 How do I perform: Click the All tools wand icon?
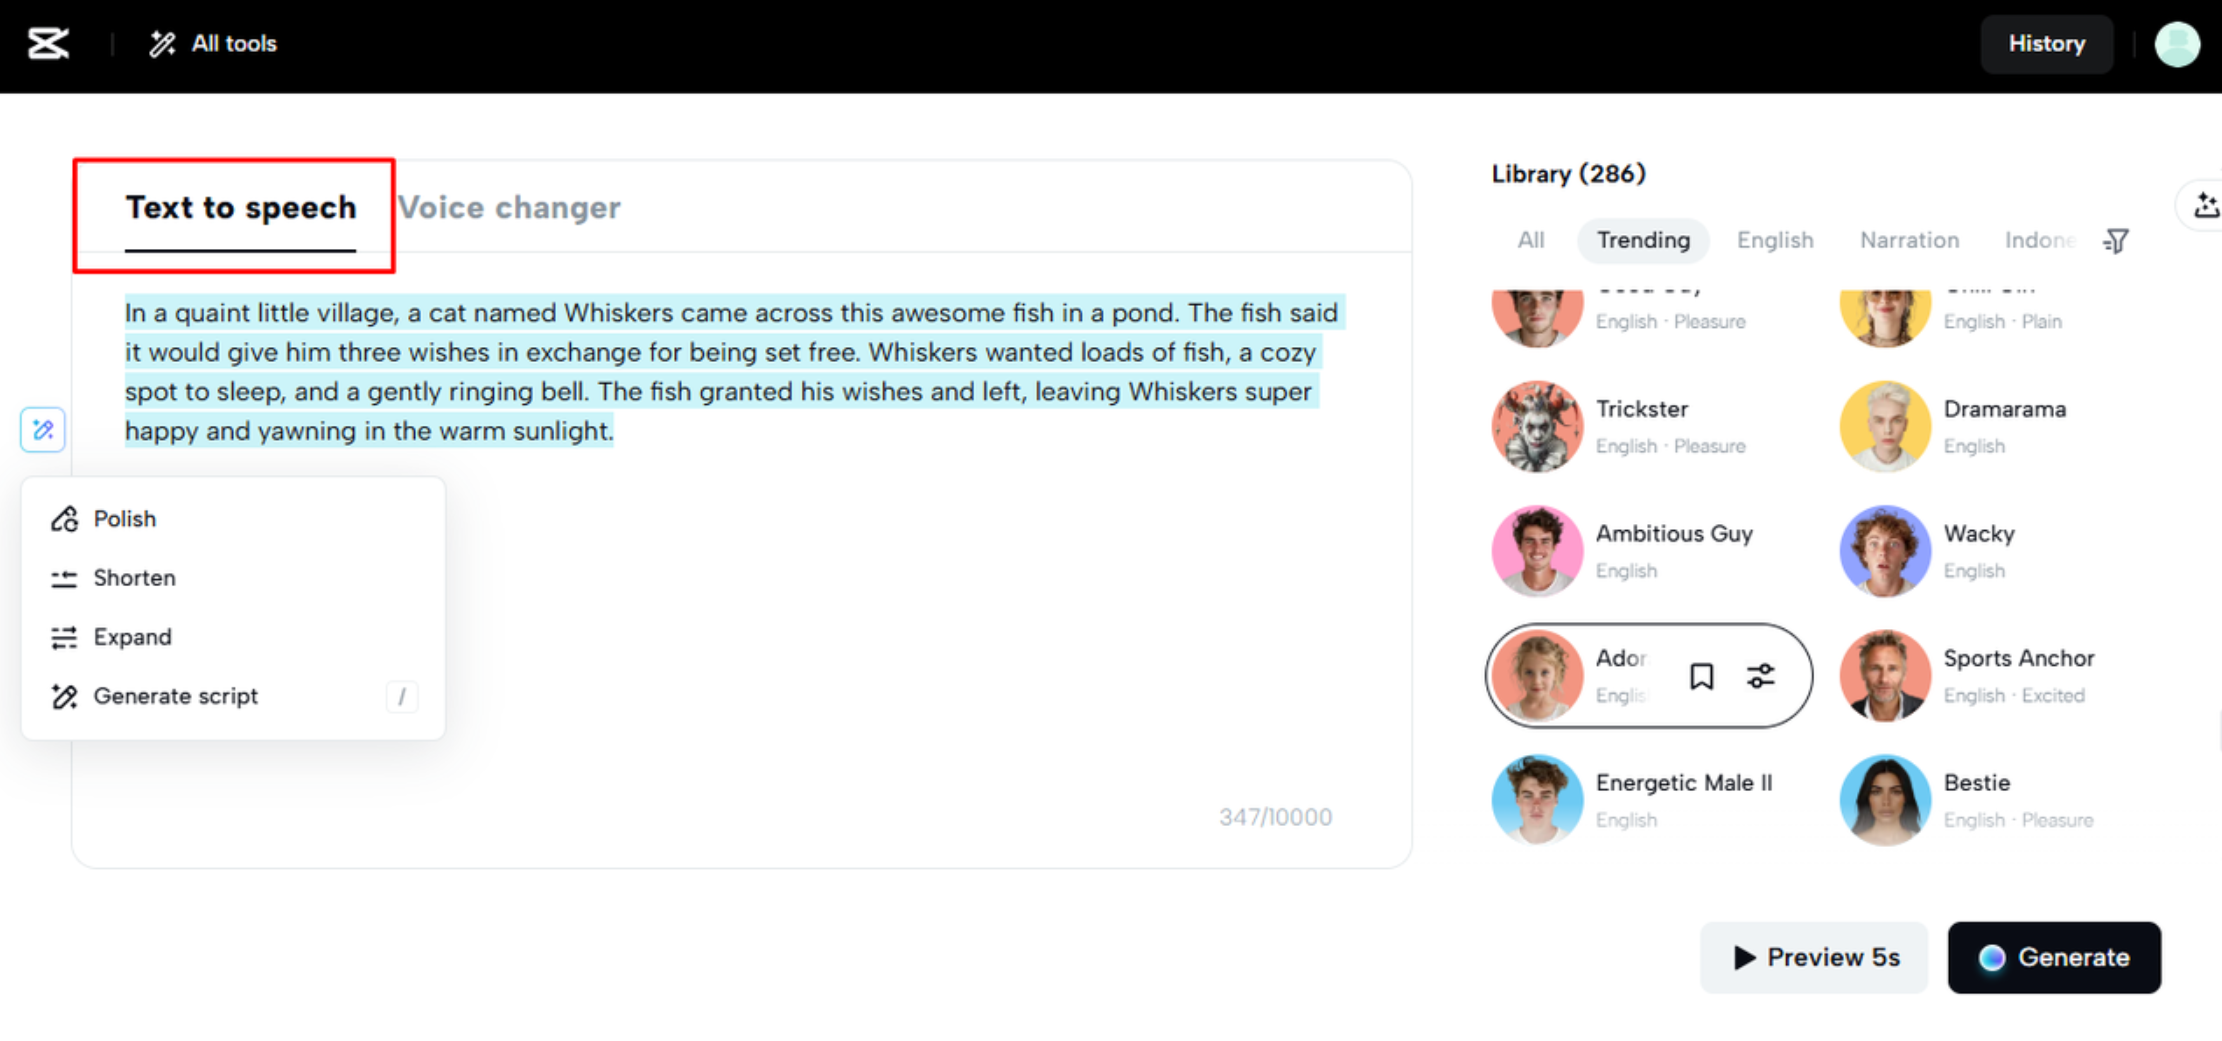pyautogui.click(x=162, y=44)
